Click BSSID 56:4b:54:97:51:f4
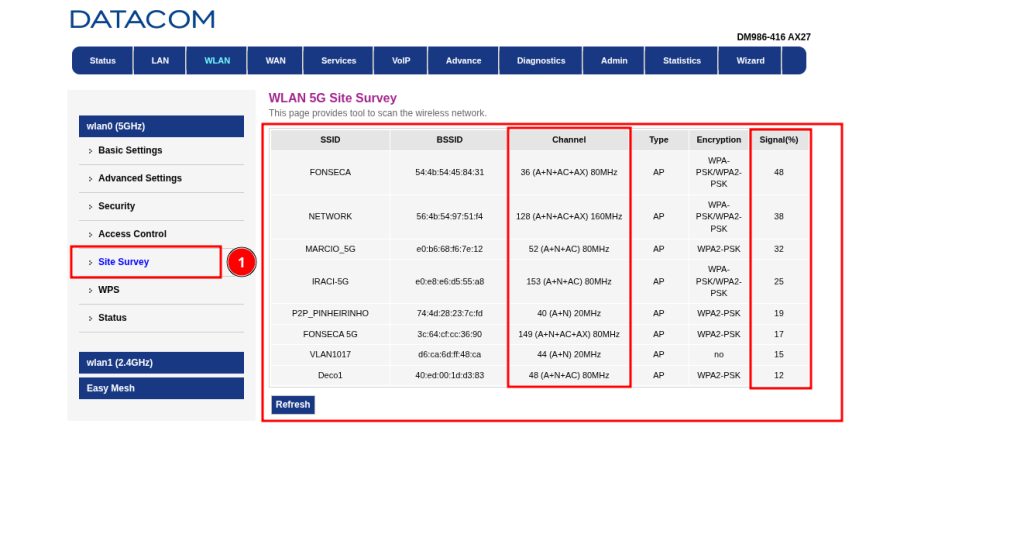The height and width of the screenshot is (541, 1024). tap(449, 217)
